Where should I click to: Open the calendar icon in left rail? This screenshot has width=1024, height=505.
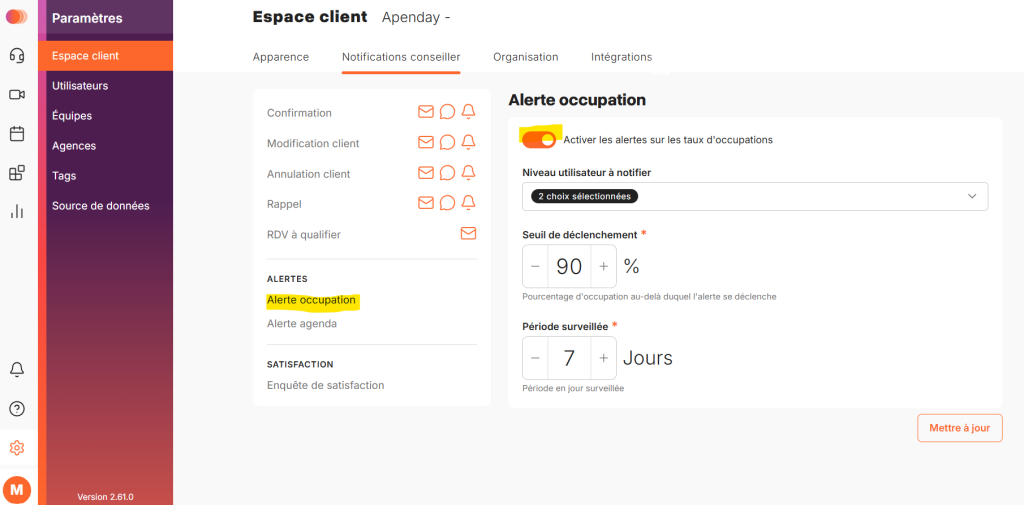pos(17,134)
